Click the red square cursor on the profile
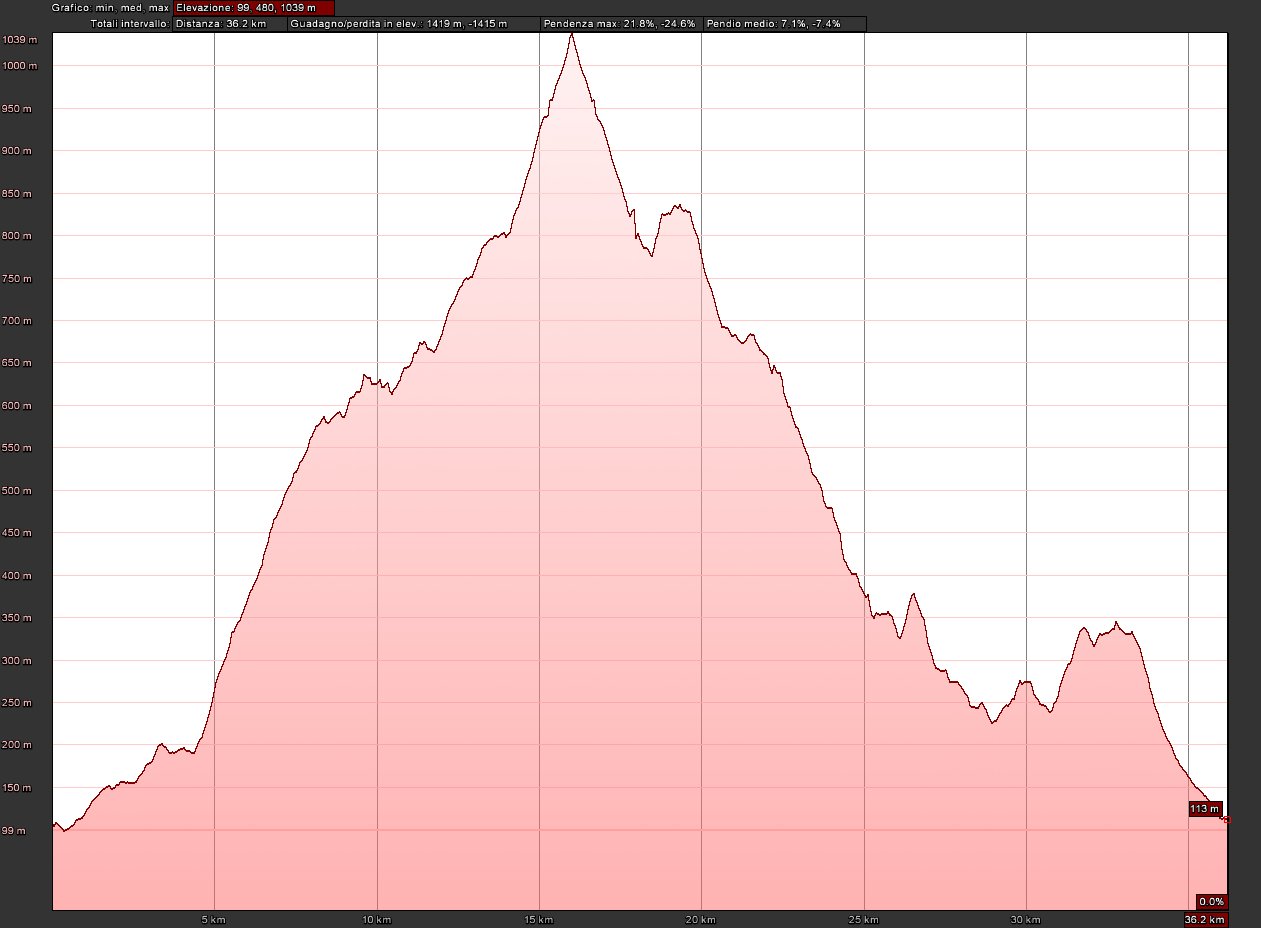1261x928 pixels. click(x=1226, y=819)
